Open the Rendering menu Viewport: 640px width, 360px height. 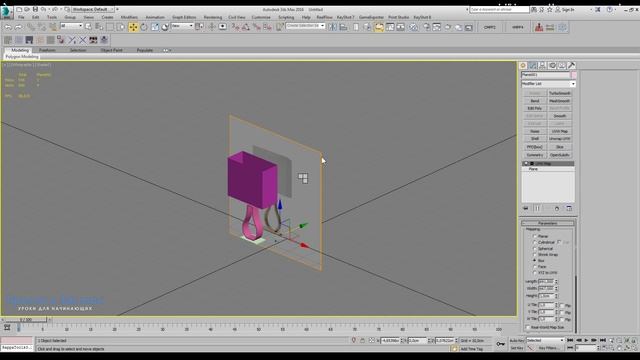click(x=213, y=17)
